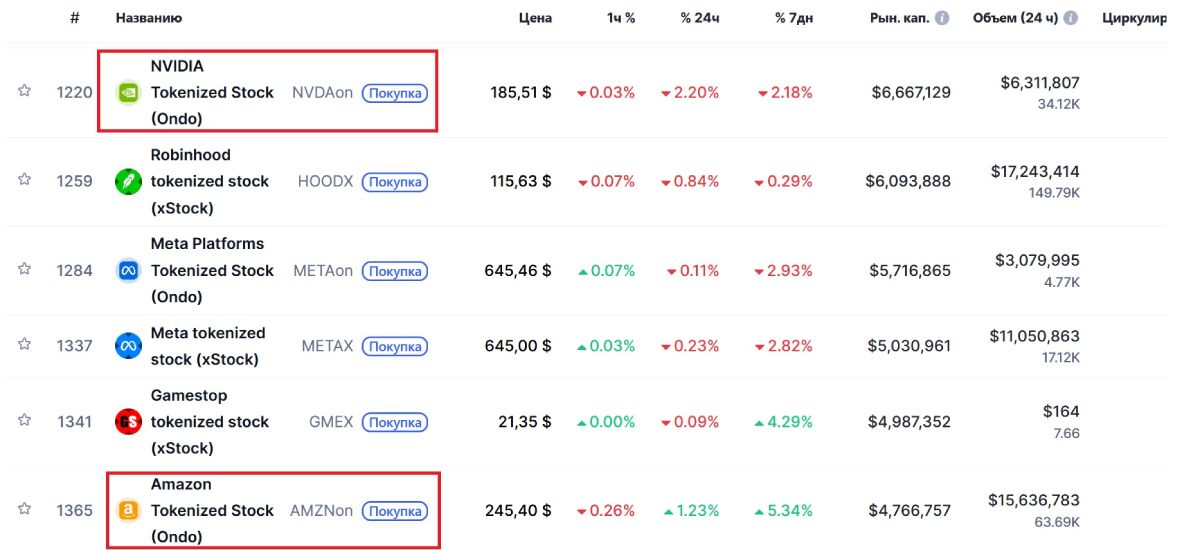Click Покупка button for HOODX

pyautogui.click(x=395, y=182)
